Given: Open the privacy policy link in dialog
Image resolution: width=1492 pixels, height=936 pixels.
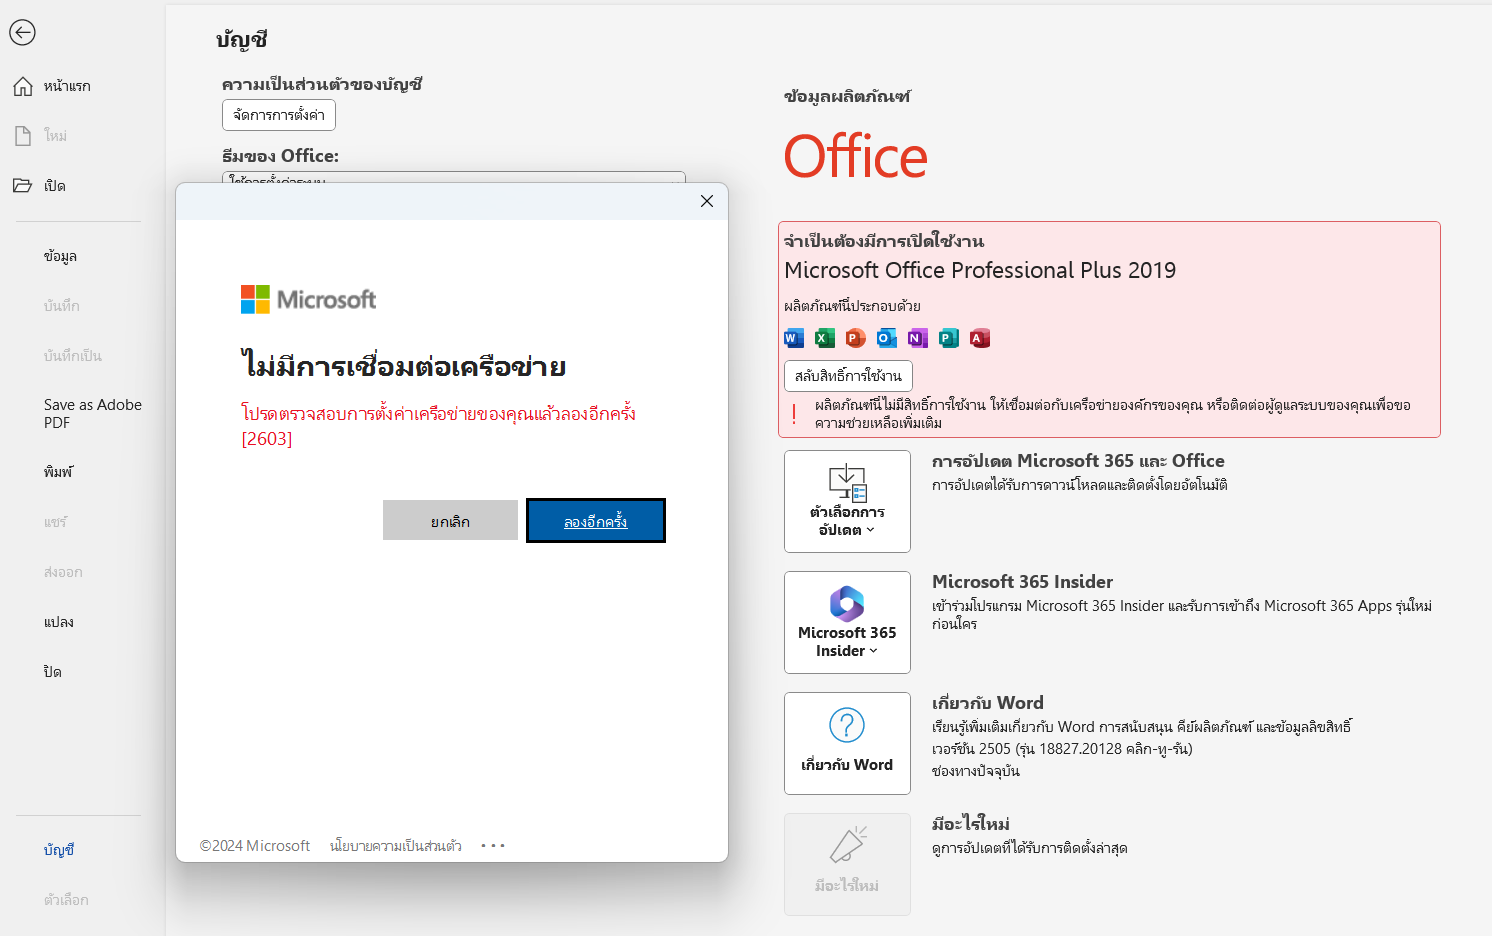Looking at the screenshot, I should point(396,846).
